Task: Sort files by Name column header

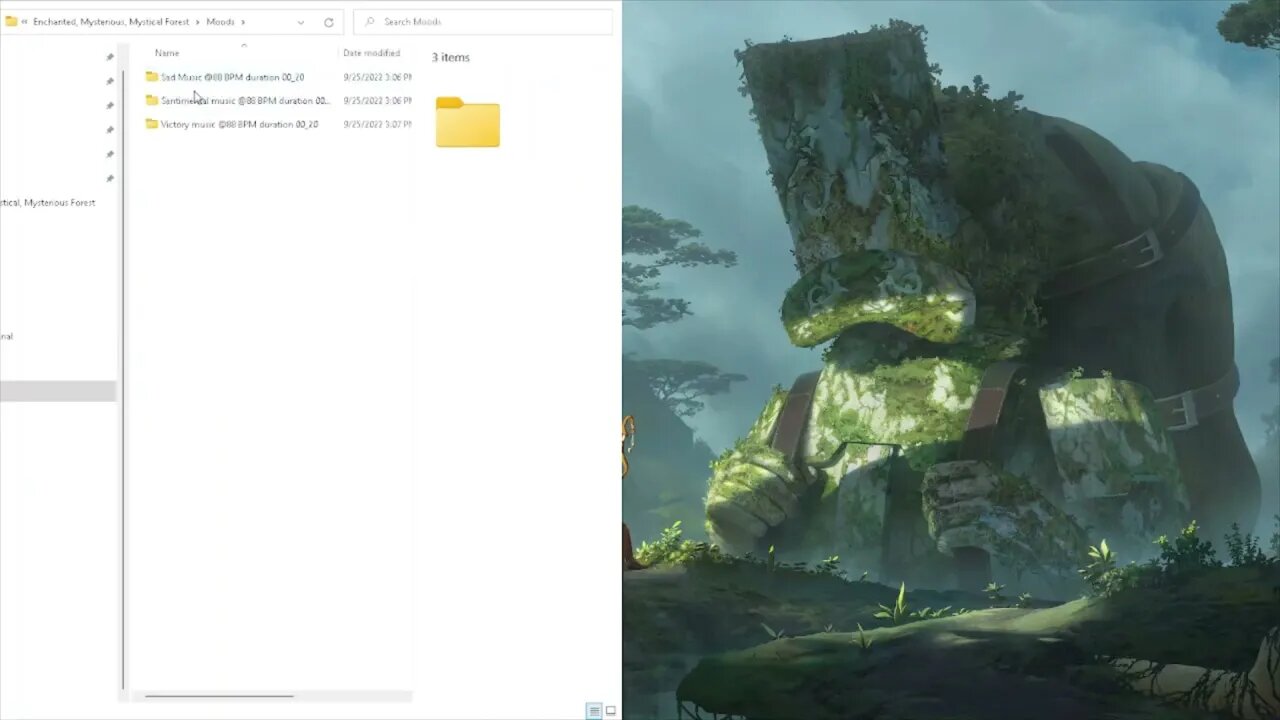Action: (167, 53)
